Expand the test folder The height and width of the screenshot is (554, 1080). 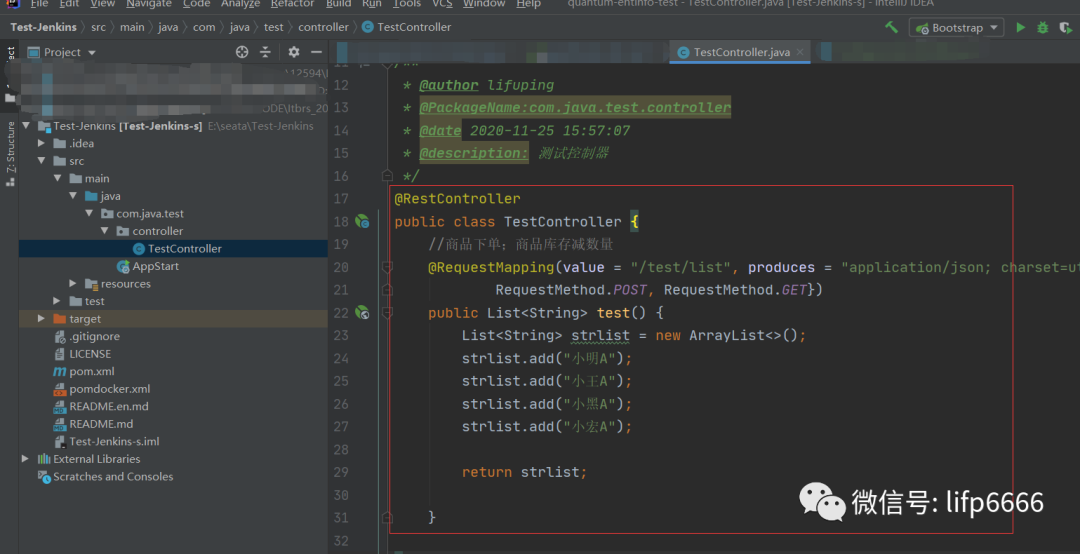tap(57, 301)
